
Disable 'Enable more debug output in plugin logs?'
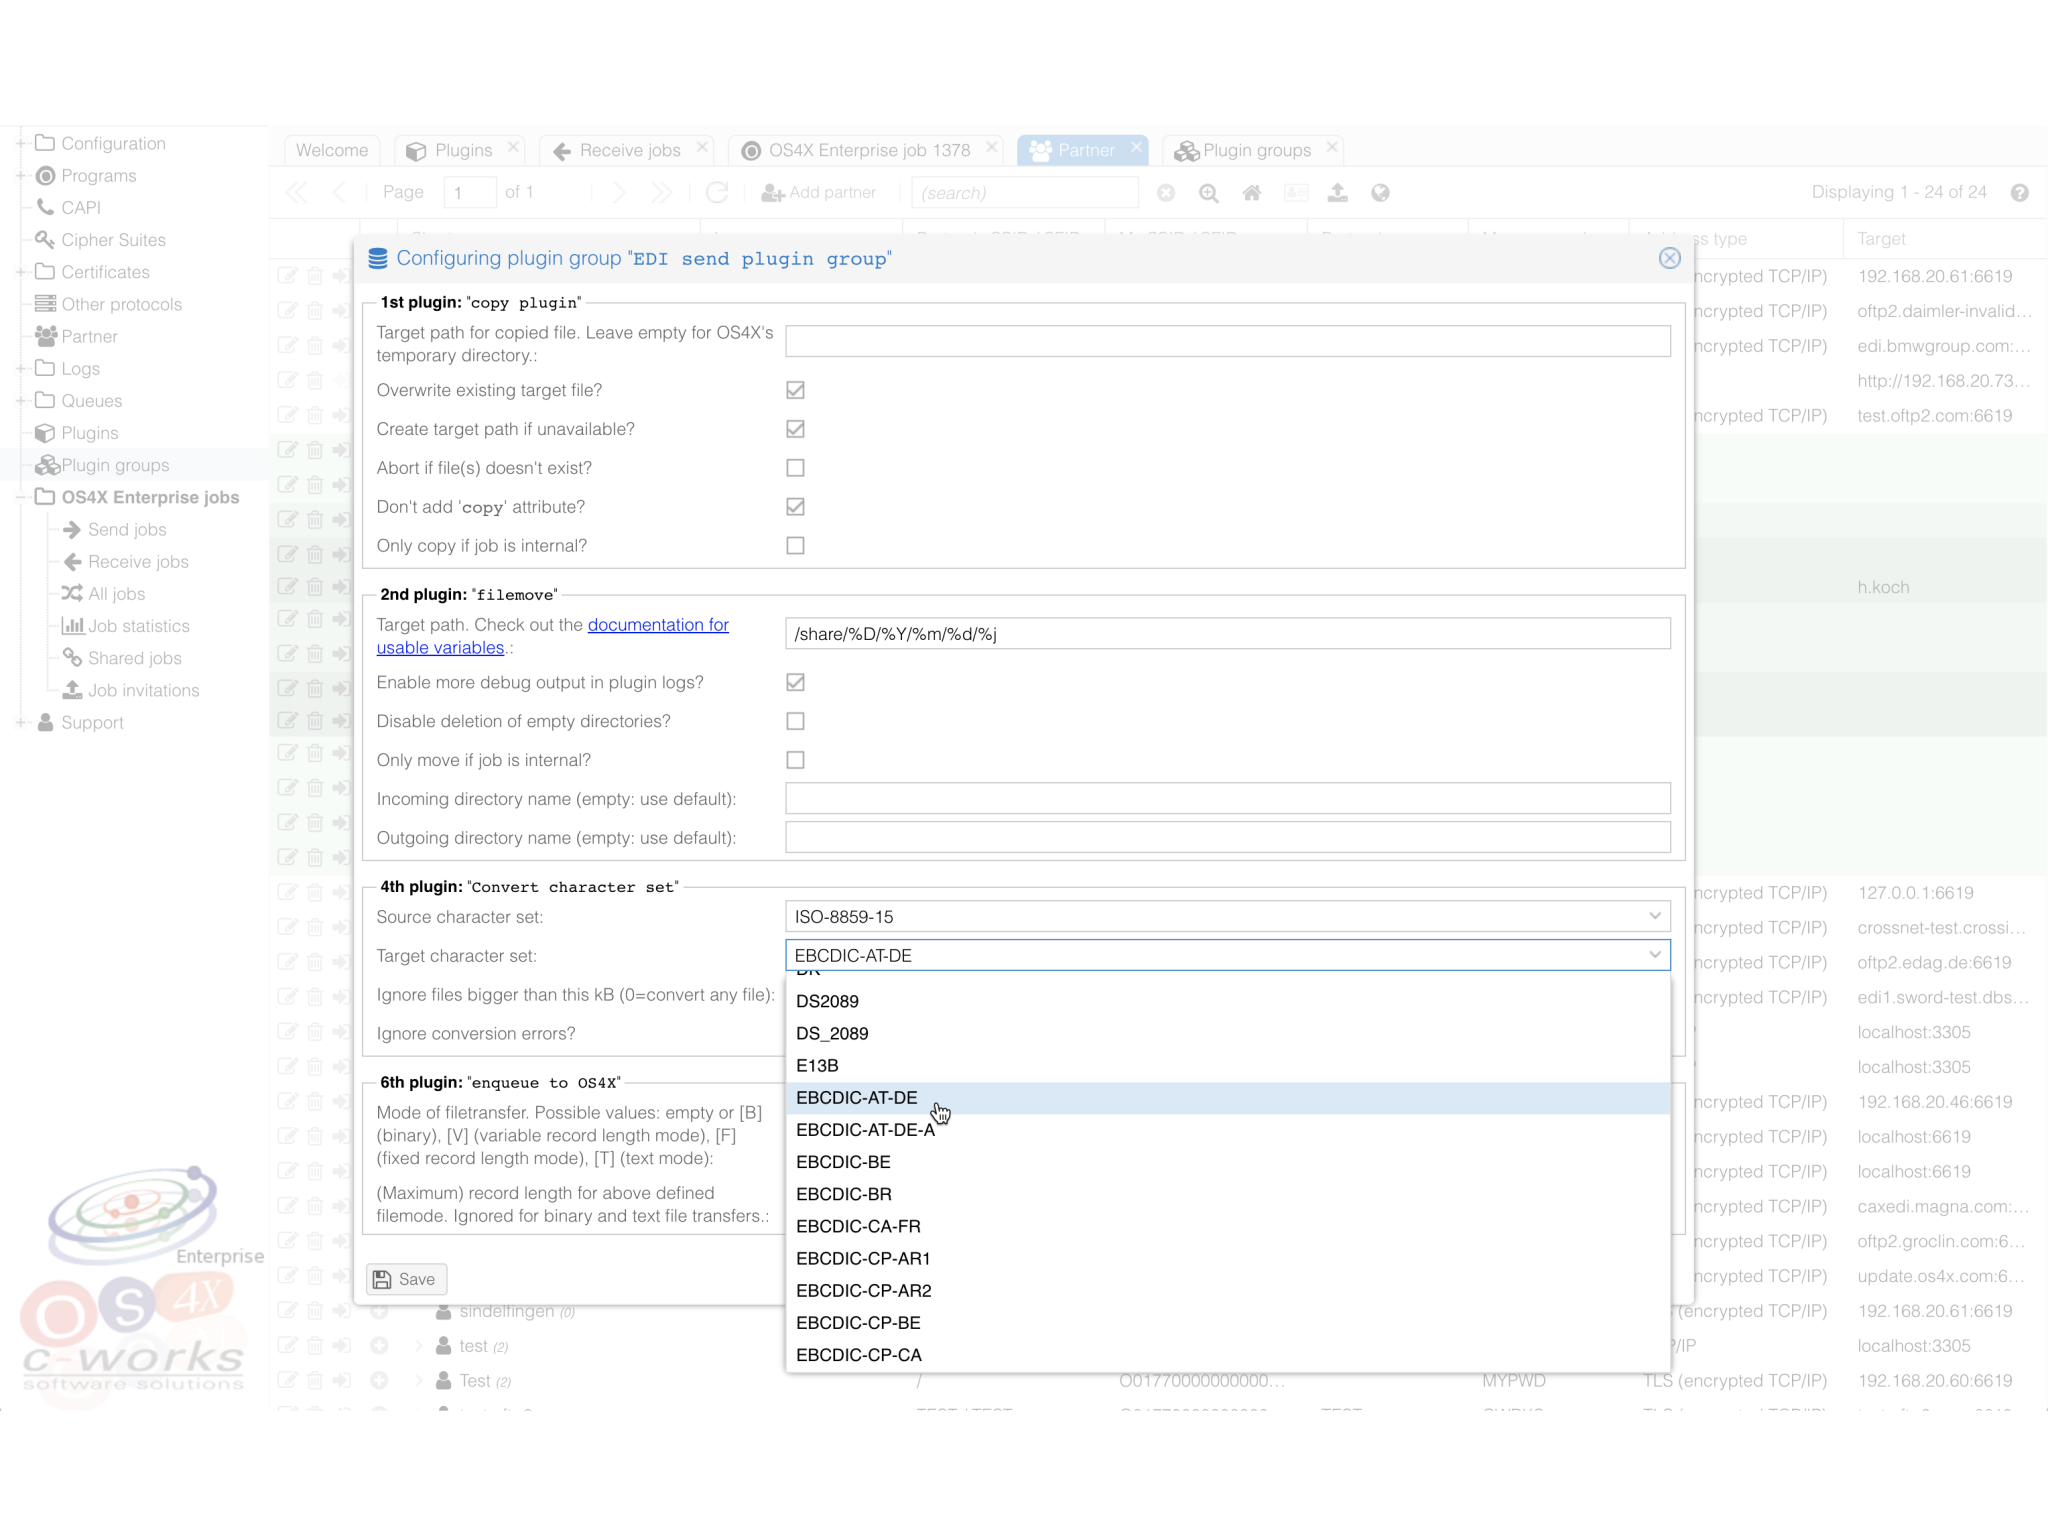tap(795, 682)
